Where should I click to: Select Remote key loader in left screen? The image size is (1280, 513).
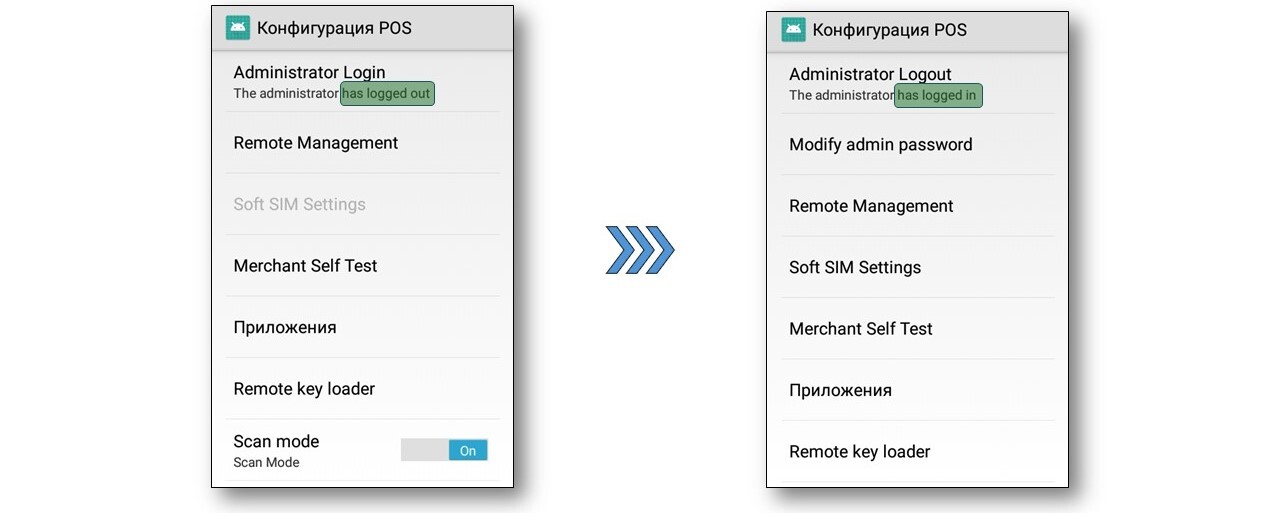[x=362, y=389]
